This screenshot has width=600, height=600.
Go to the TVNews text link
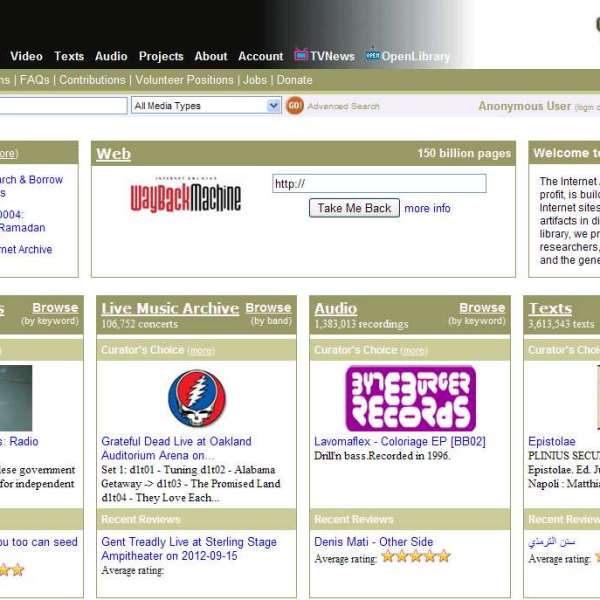(333, 56)
